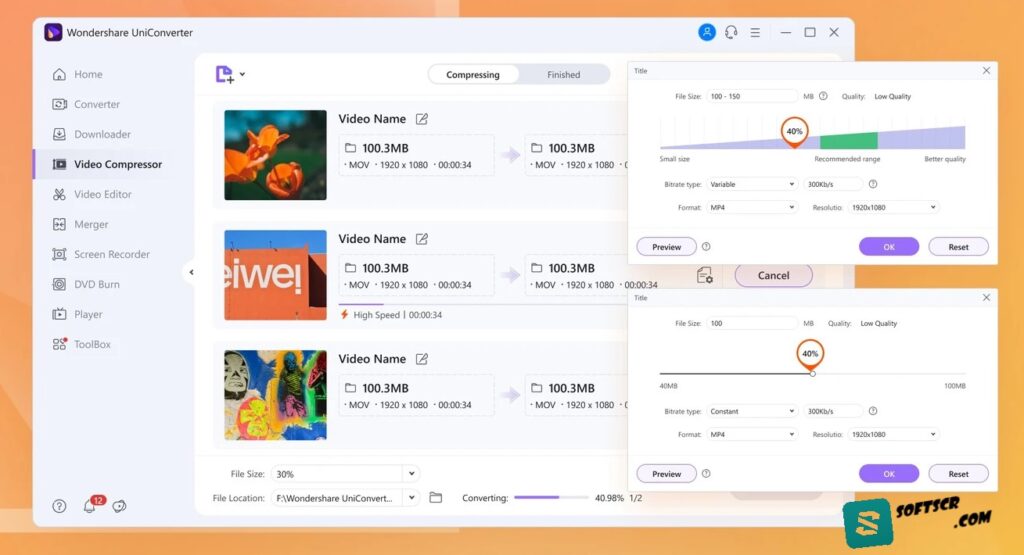Viewport: 1024px width, 555px height.
Task: Open Resolution dropdown in lower dialog
Action: click(893, 435)
